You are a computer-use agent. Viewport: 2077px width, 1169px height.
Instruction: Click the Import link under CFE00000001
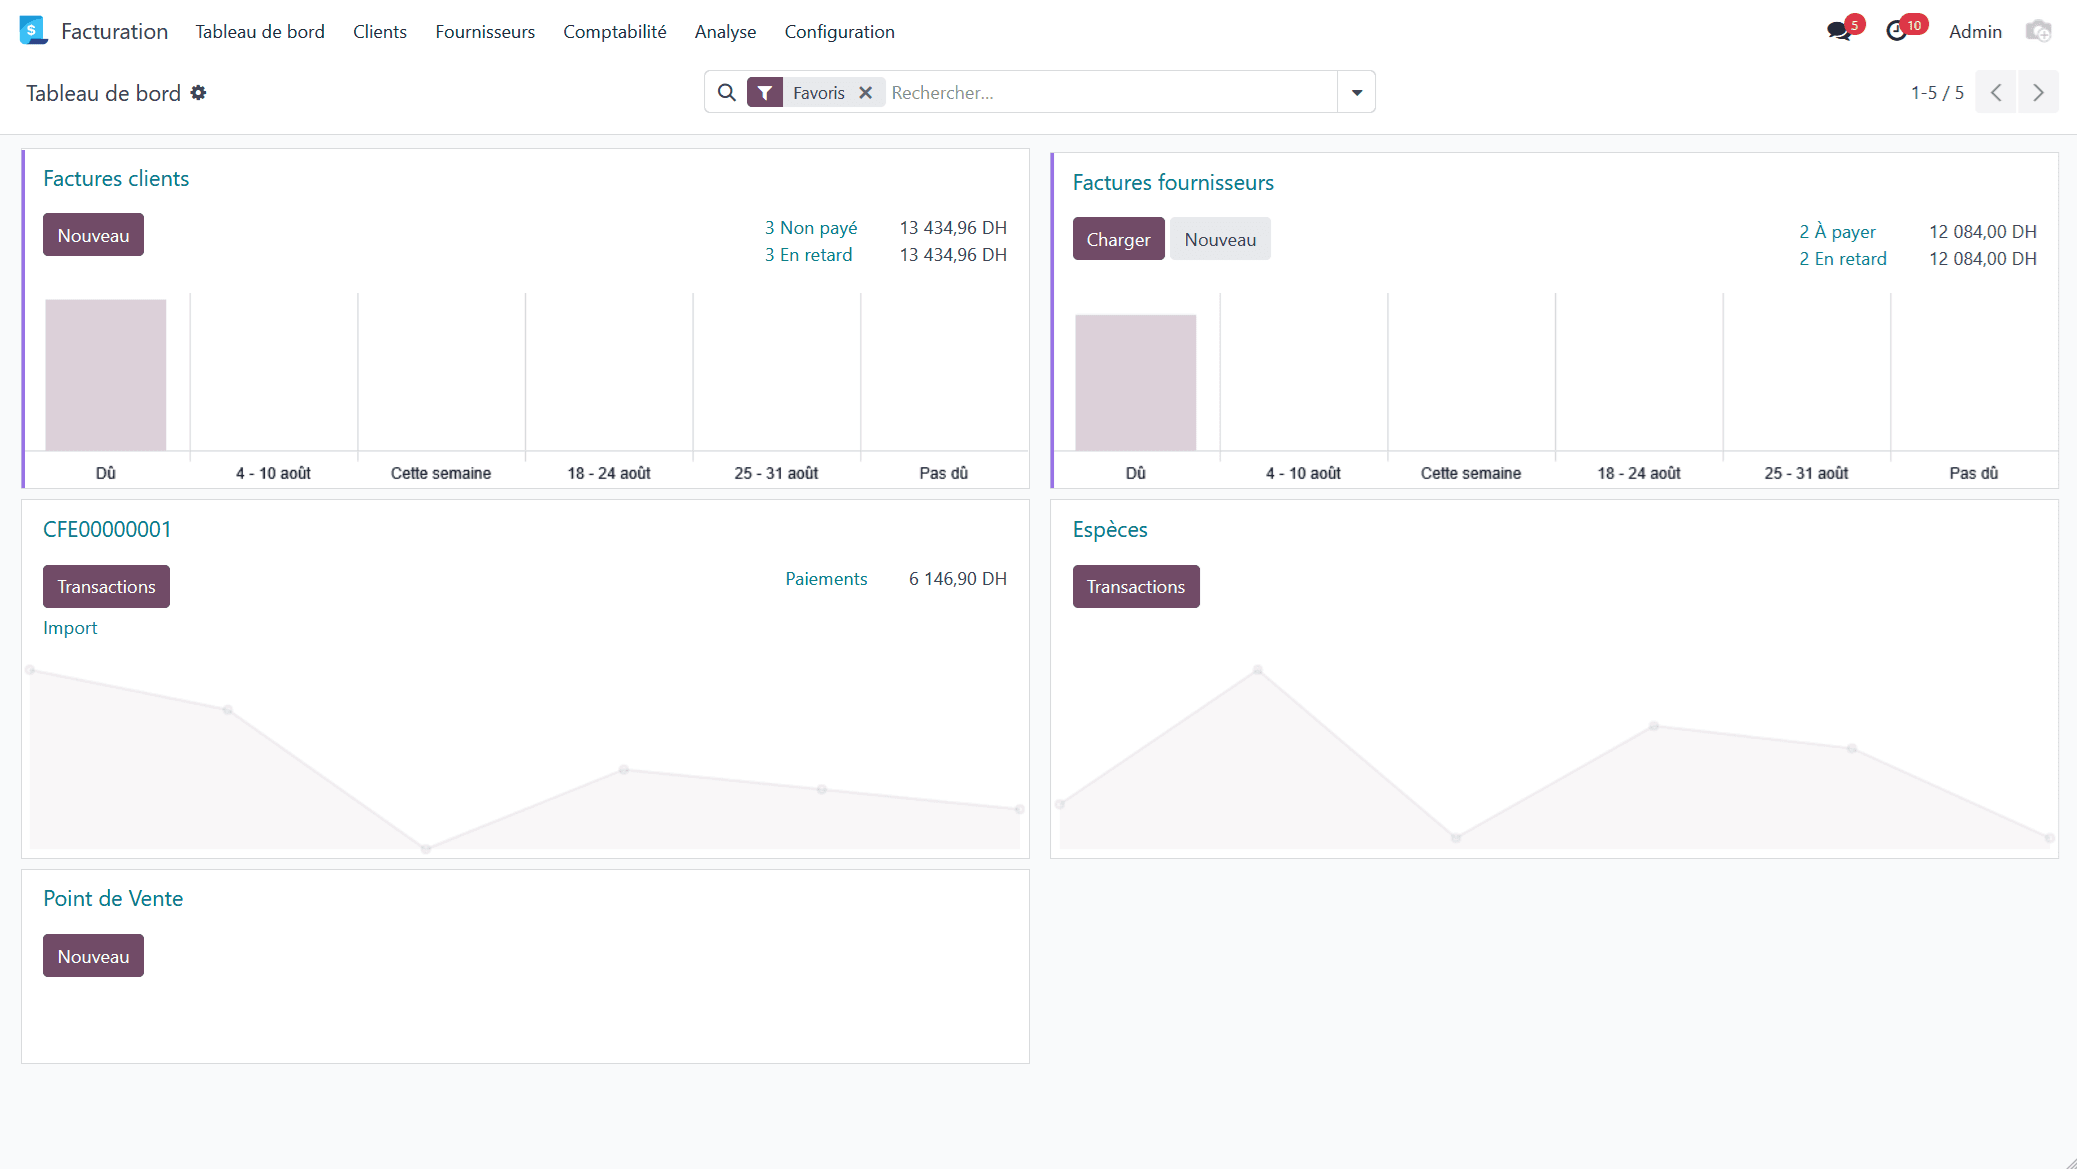pos(70,628)
